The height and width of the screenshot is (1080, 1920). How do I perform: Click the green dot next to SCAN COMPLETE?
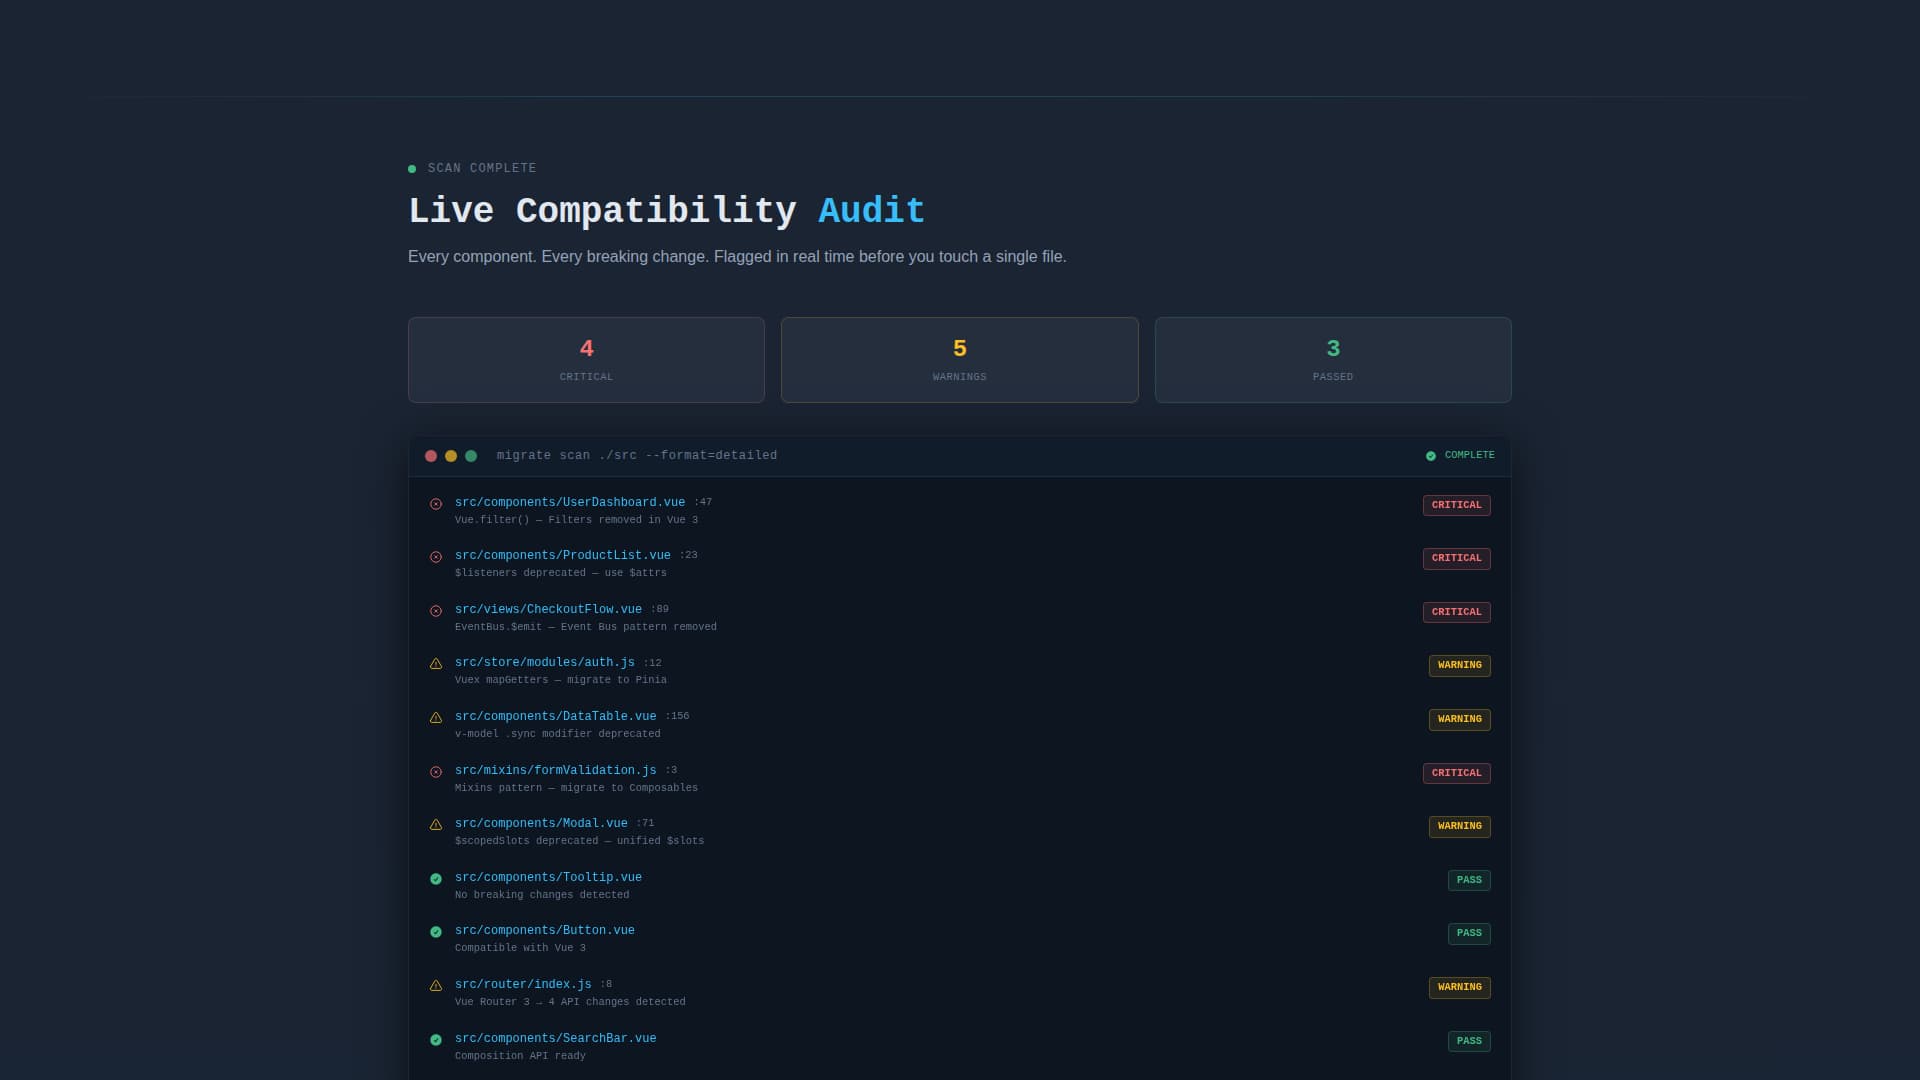click(412, 169)
